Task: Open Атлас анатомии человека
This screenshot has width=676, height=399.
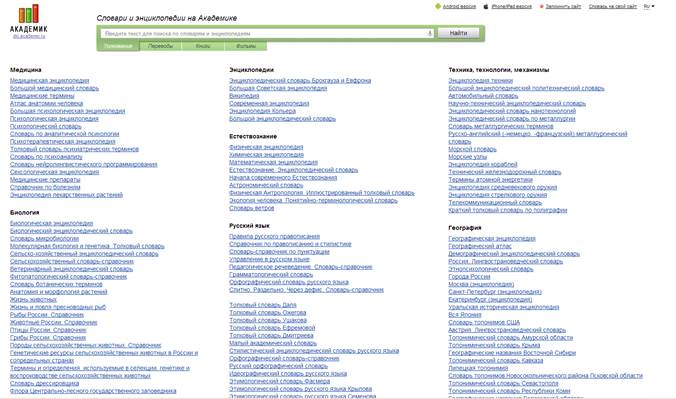Action: 46,104
